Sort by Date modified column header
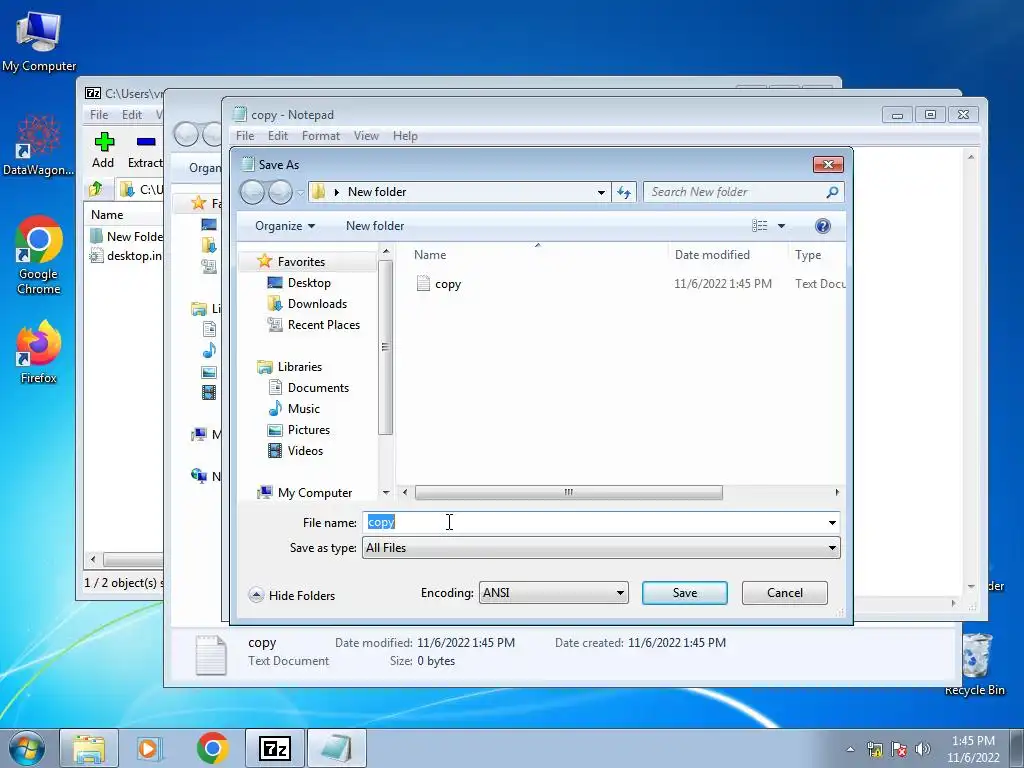 [728, 255]
